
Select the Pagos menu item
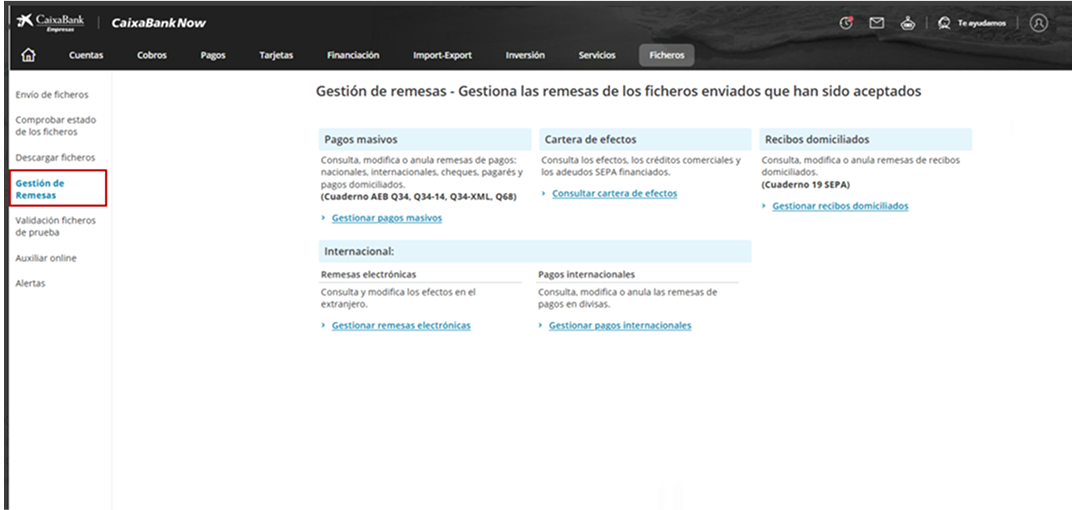coord(213,55)
